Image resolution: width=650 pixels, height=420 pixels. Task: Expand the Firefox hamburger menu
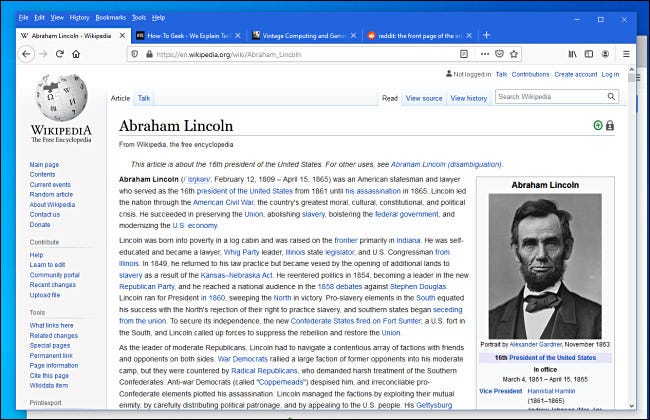626,54
